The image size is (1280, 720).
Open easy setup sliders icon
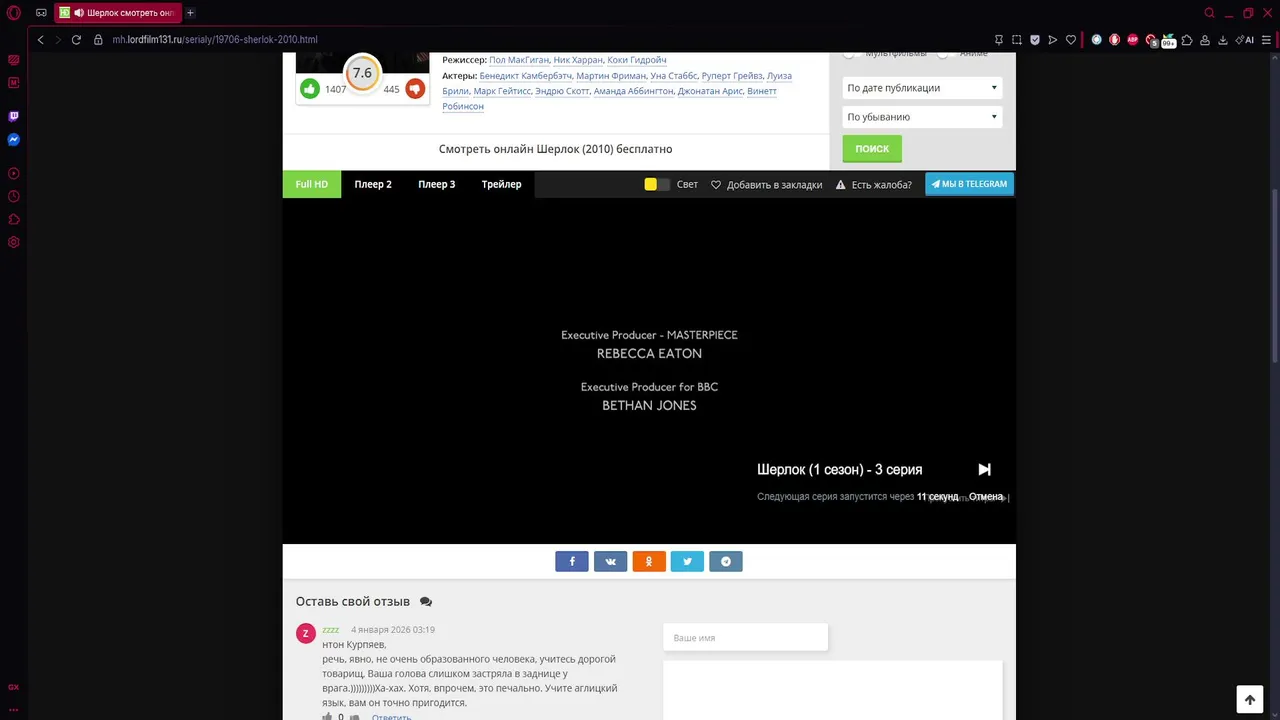(x=1267, y=40)
